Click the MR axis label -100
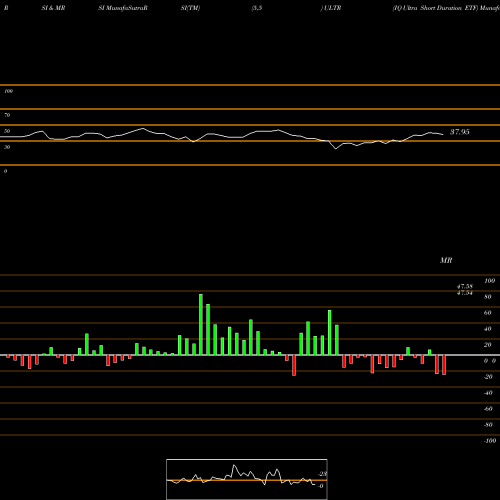The image size is (500, 500). 490,441
